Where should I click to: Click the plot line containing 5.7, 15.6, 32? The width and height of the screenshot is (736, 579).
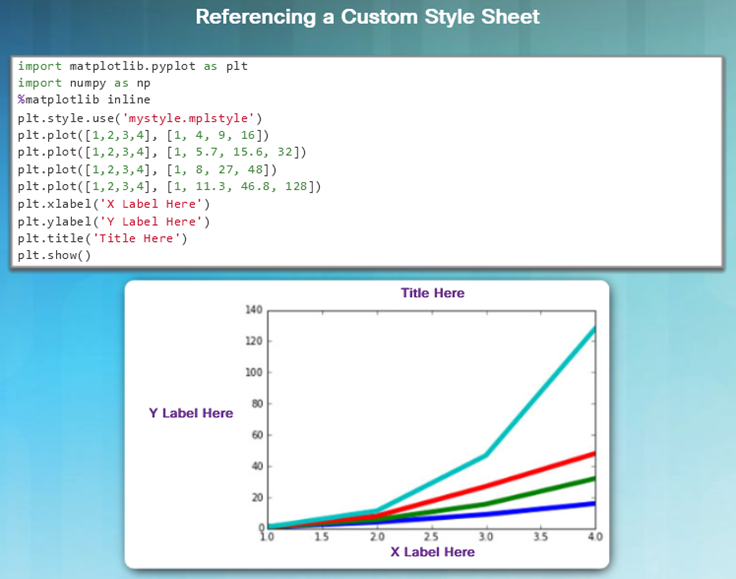point(162,152)
